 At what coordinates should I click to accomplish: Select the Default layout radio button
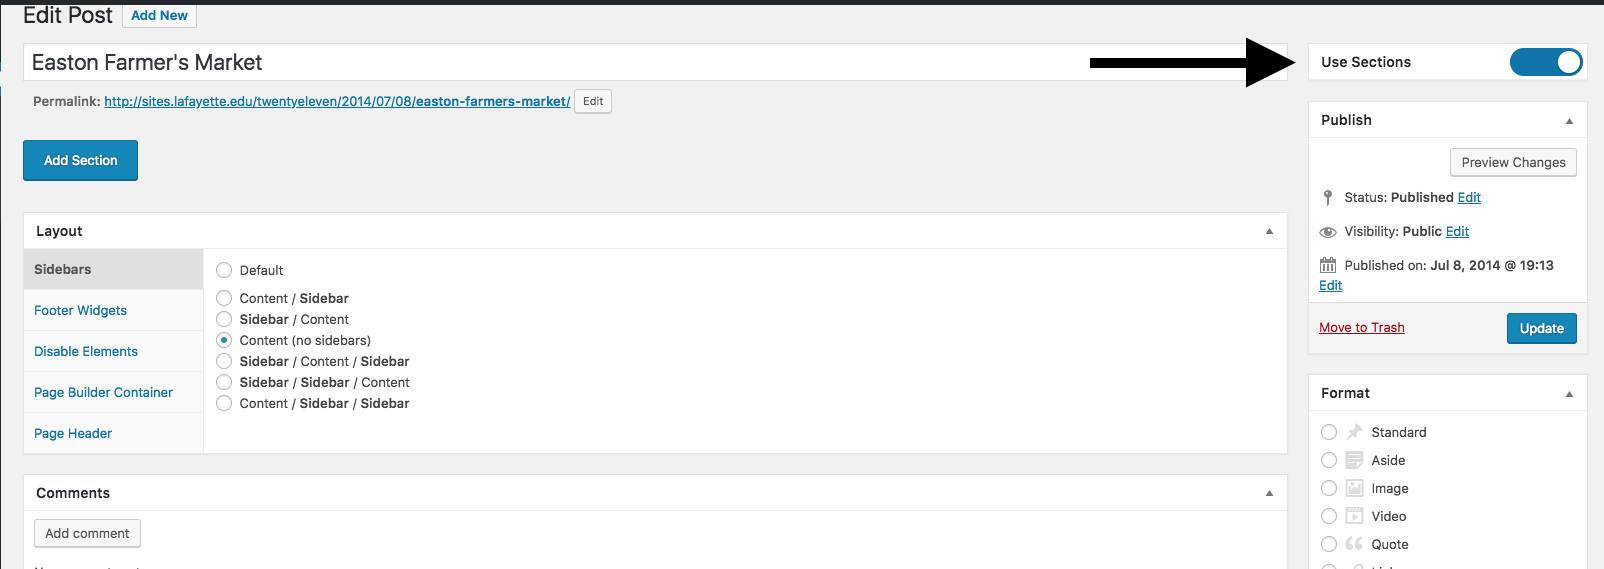coord(224,270)
